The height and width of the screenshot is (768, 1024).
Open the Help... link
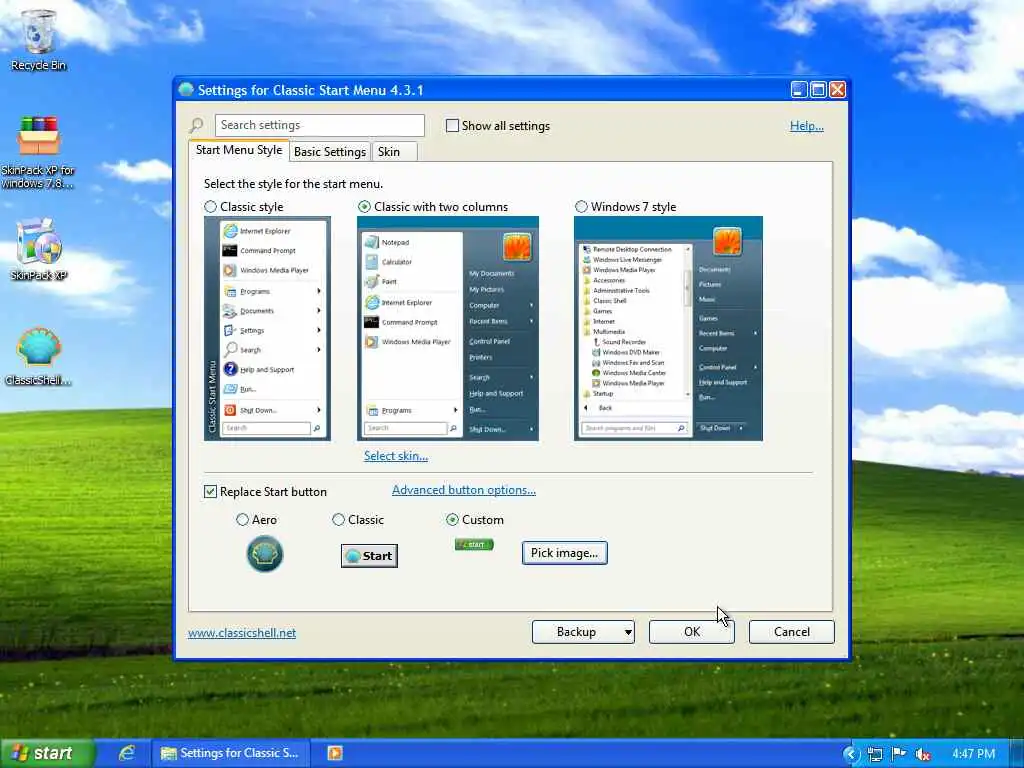pyautogui.click(x=807, y=125)
